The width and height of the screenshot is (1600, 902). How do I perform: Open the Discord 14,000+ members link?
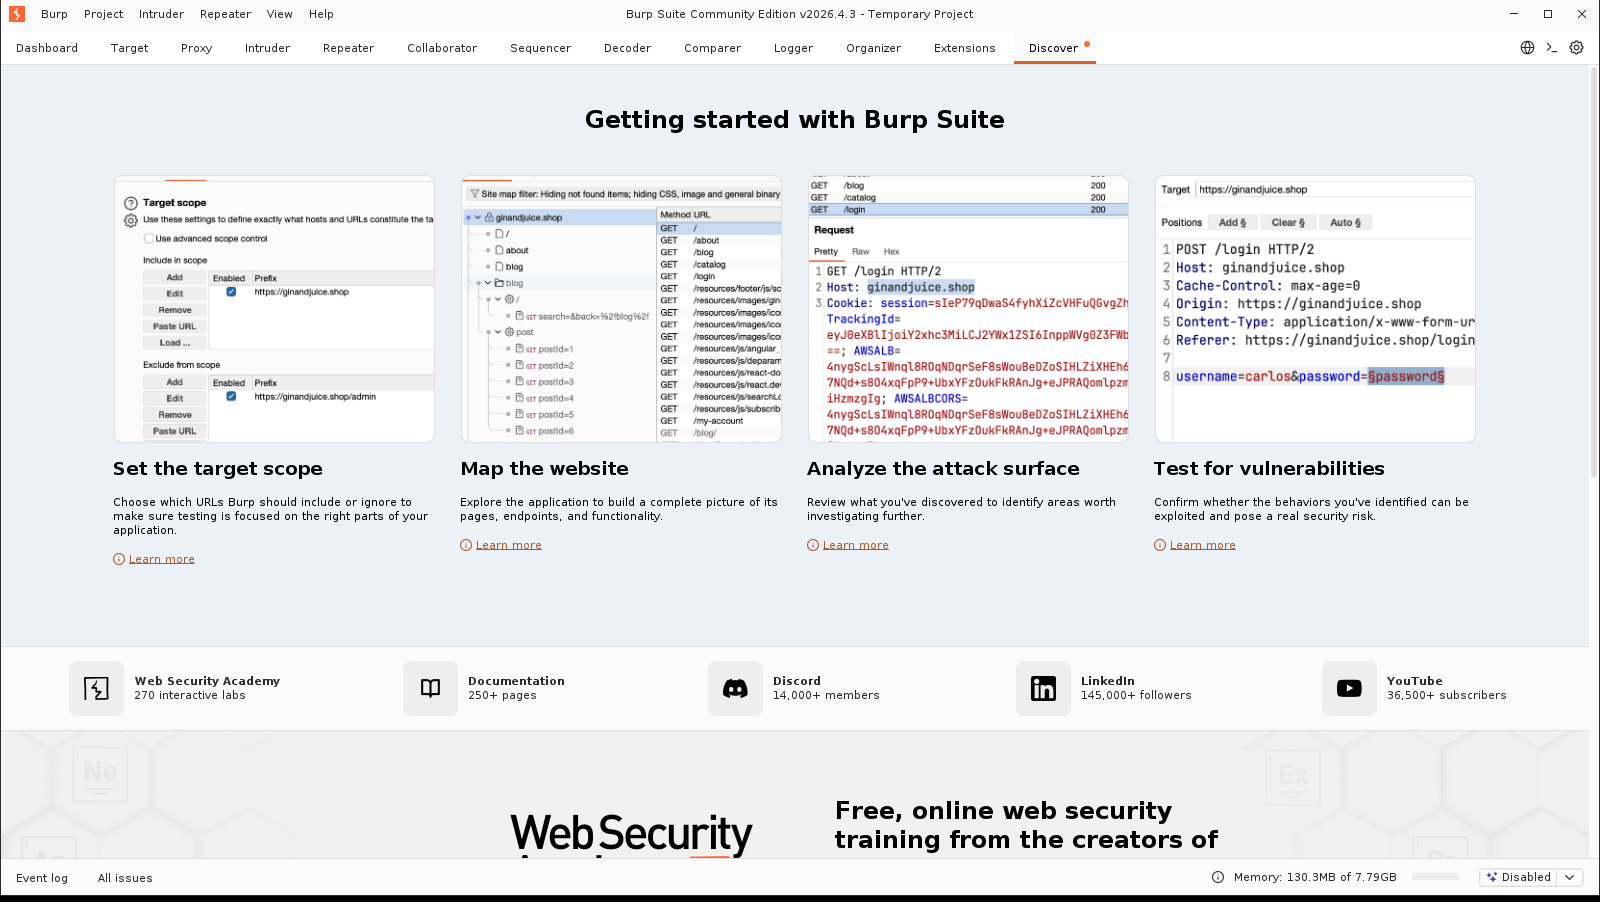click(826, 688)
